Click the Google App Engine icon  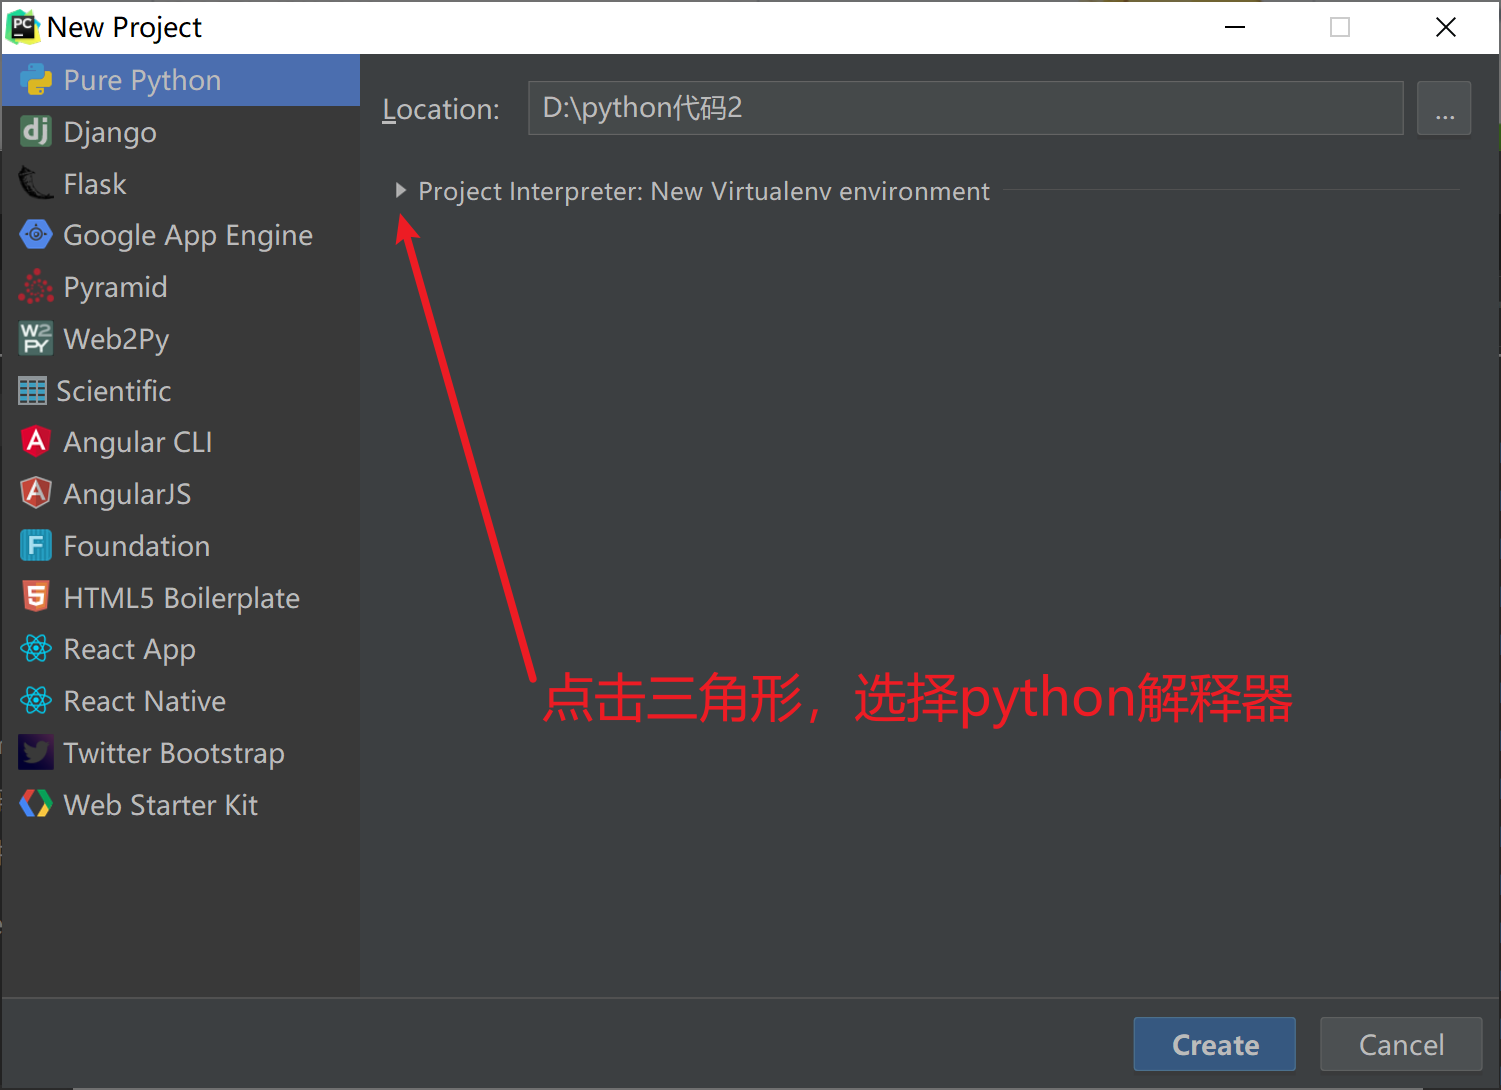point(36,235)
